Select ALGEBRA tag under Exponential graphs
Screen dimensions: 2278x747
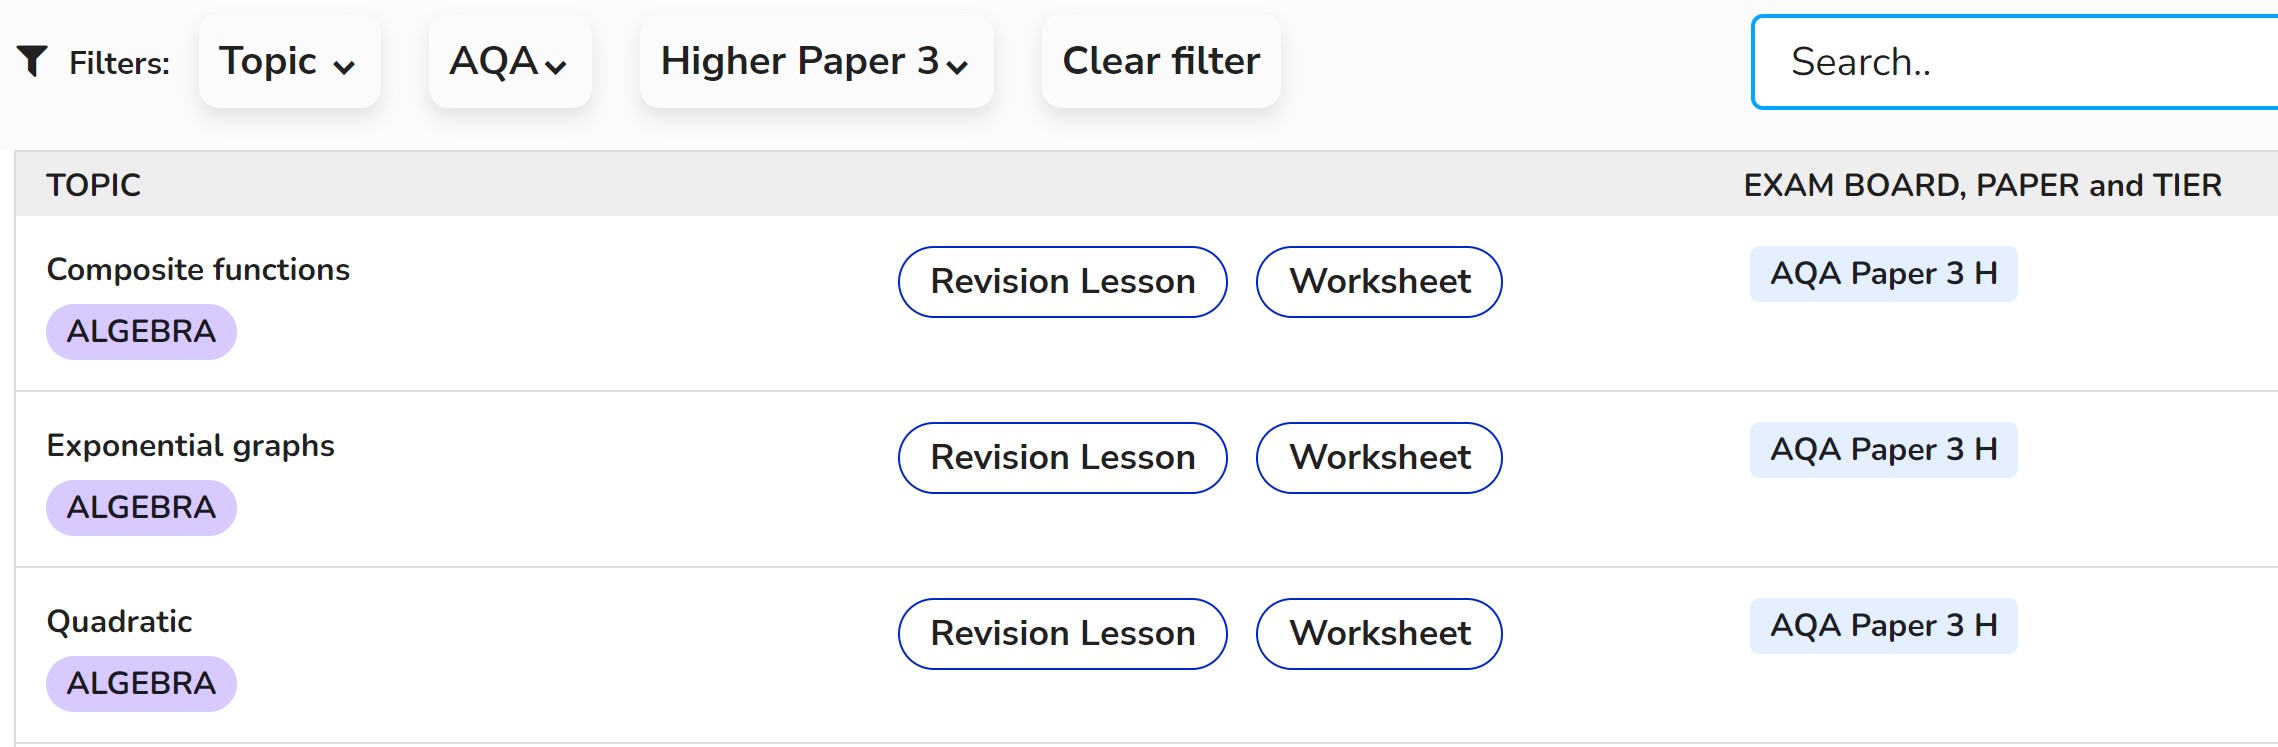(141, 508)
